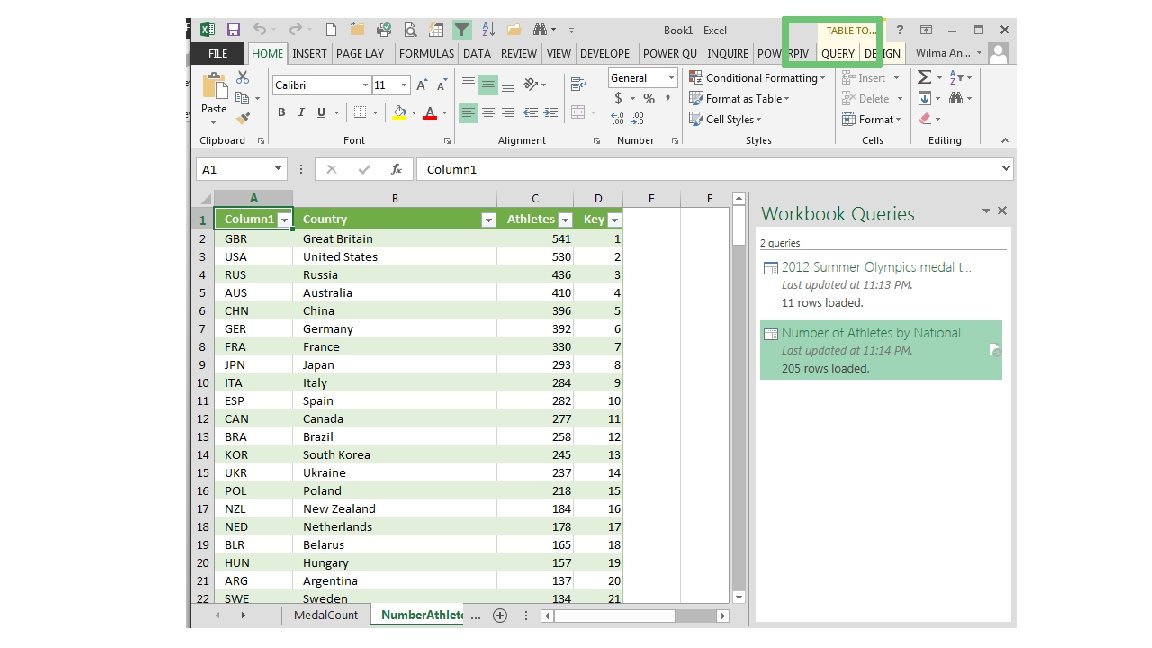
Task: Toggle Align Right
Action: [x=508, y=112]
